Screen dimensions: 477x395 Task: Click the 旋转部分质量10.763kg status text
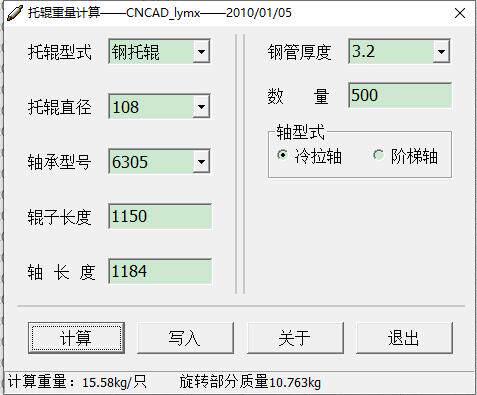point(250,382)
